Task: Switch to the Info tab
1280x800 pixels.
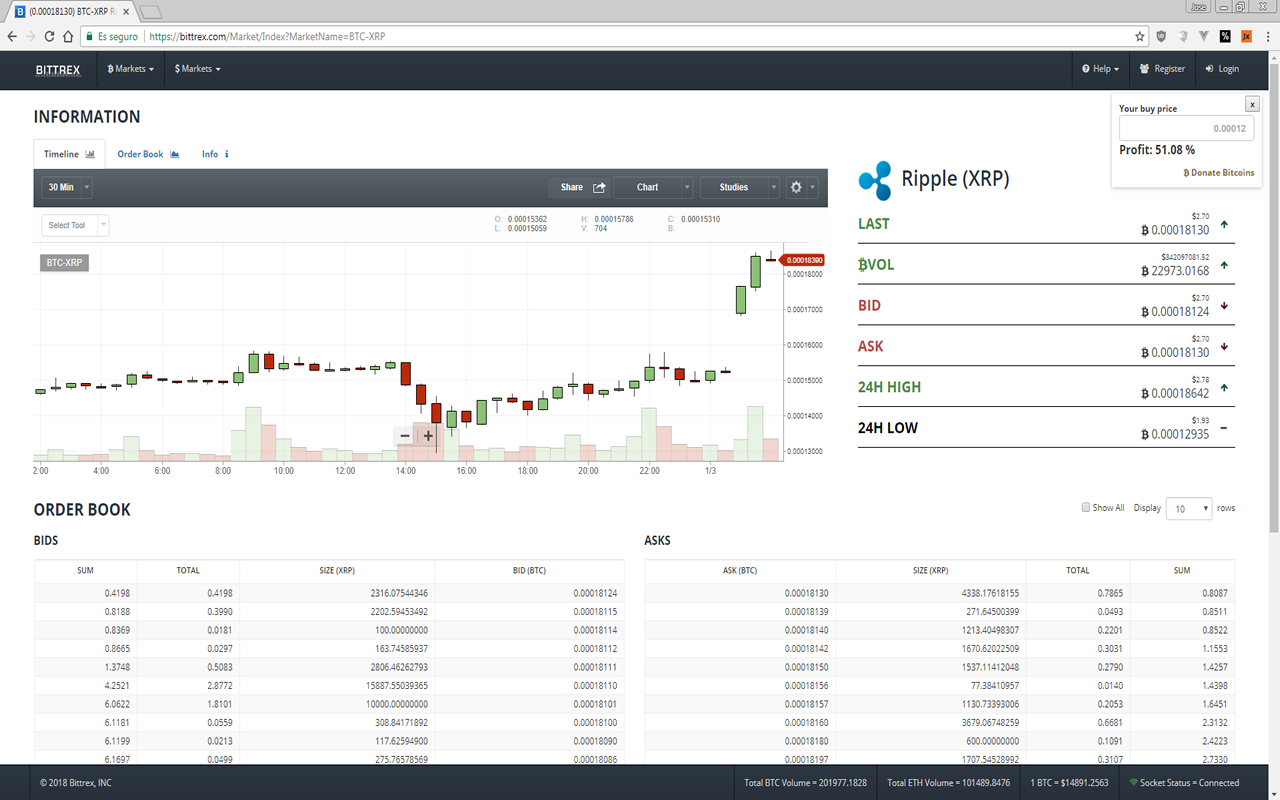Action: [215, 154]
